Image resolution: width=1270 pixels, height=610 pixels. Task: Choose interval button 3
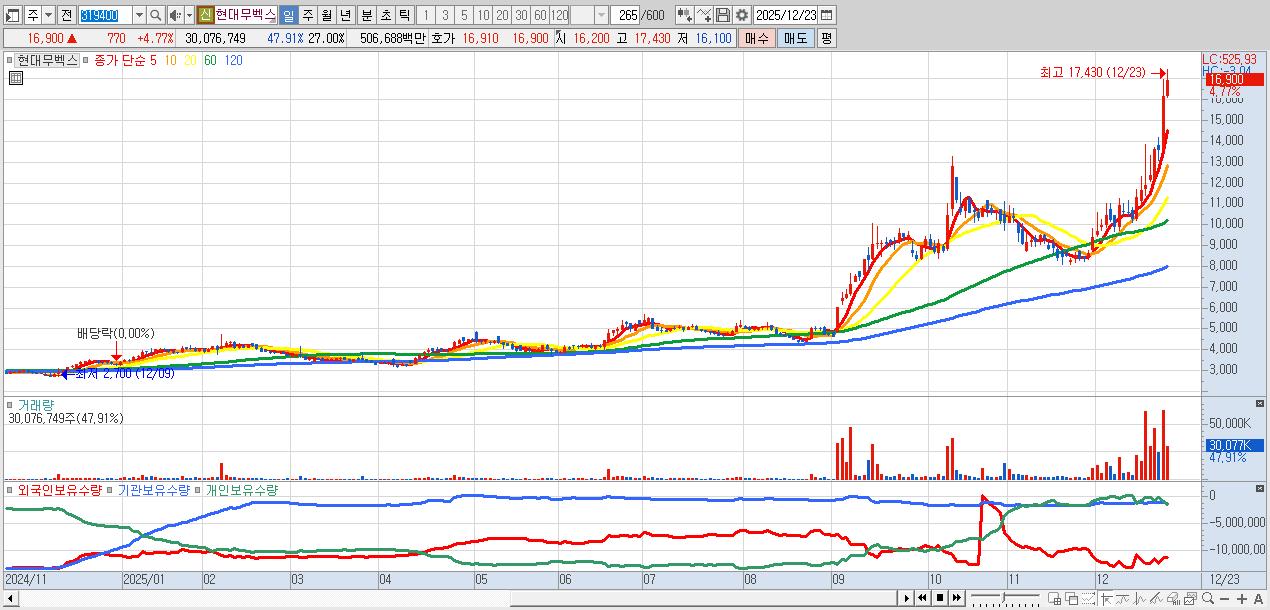[x=445, y=15]
